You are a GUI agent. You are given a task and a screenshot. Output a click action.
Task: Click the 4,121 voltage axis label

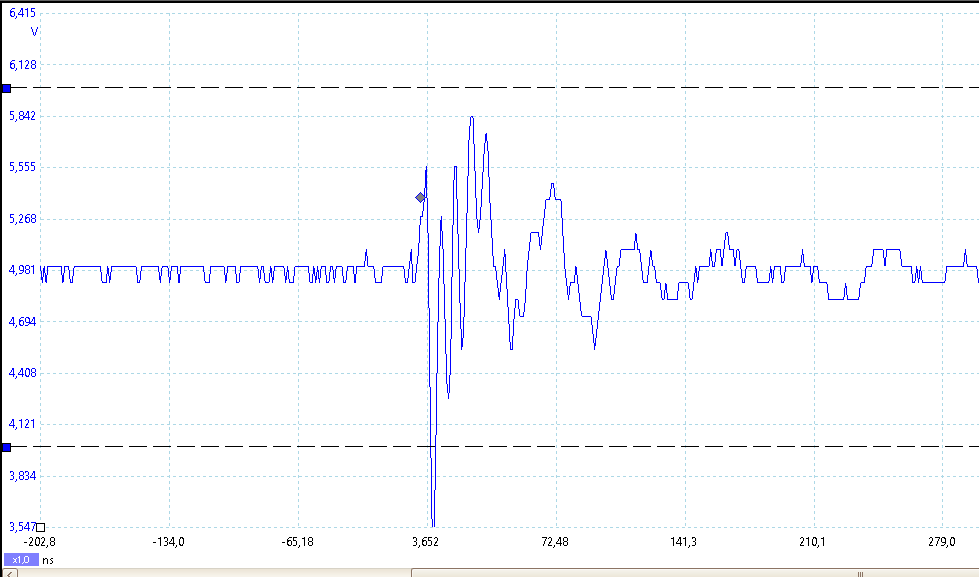(22, 424)
